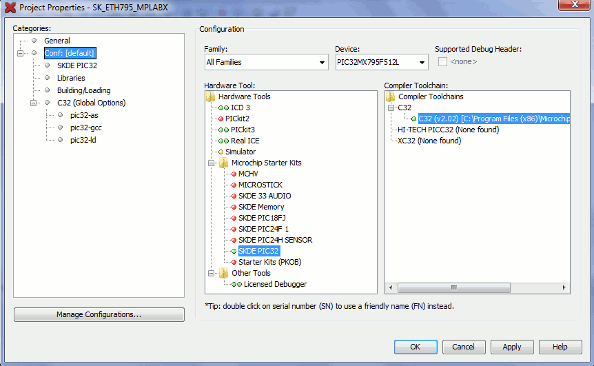The height and width of the screenshot is (366, 594).
Task: Click the Other Tools folder icon
Action: coord(224,273)
